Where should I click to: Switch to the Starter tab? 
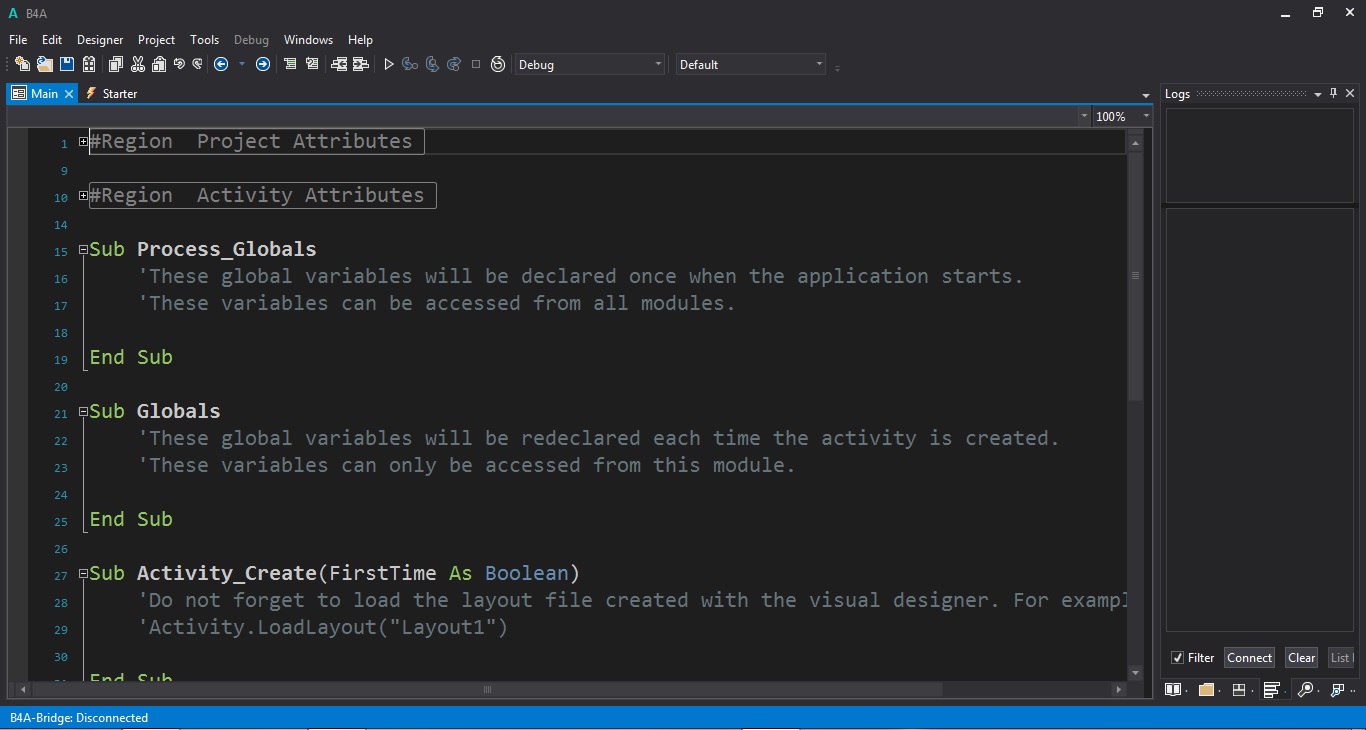pyautogui.click(x=119, y=94)
